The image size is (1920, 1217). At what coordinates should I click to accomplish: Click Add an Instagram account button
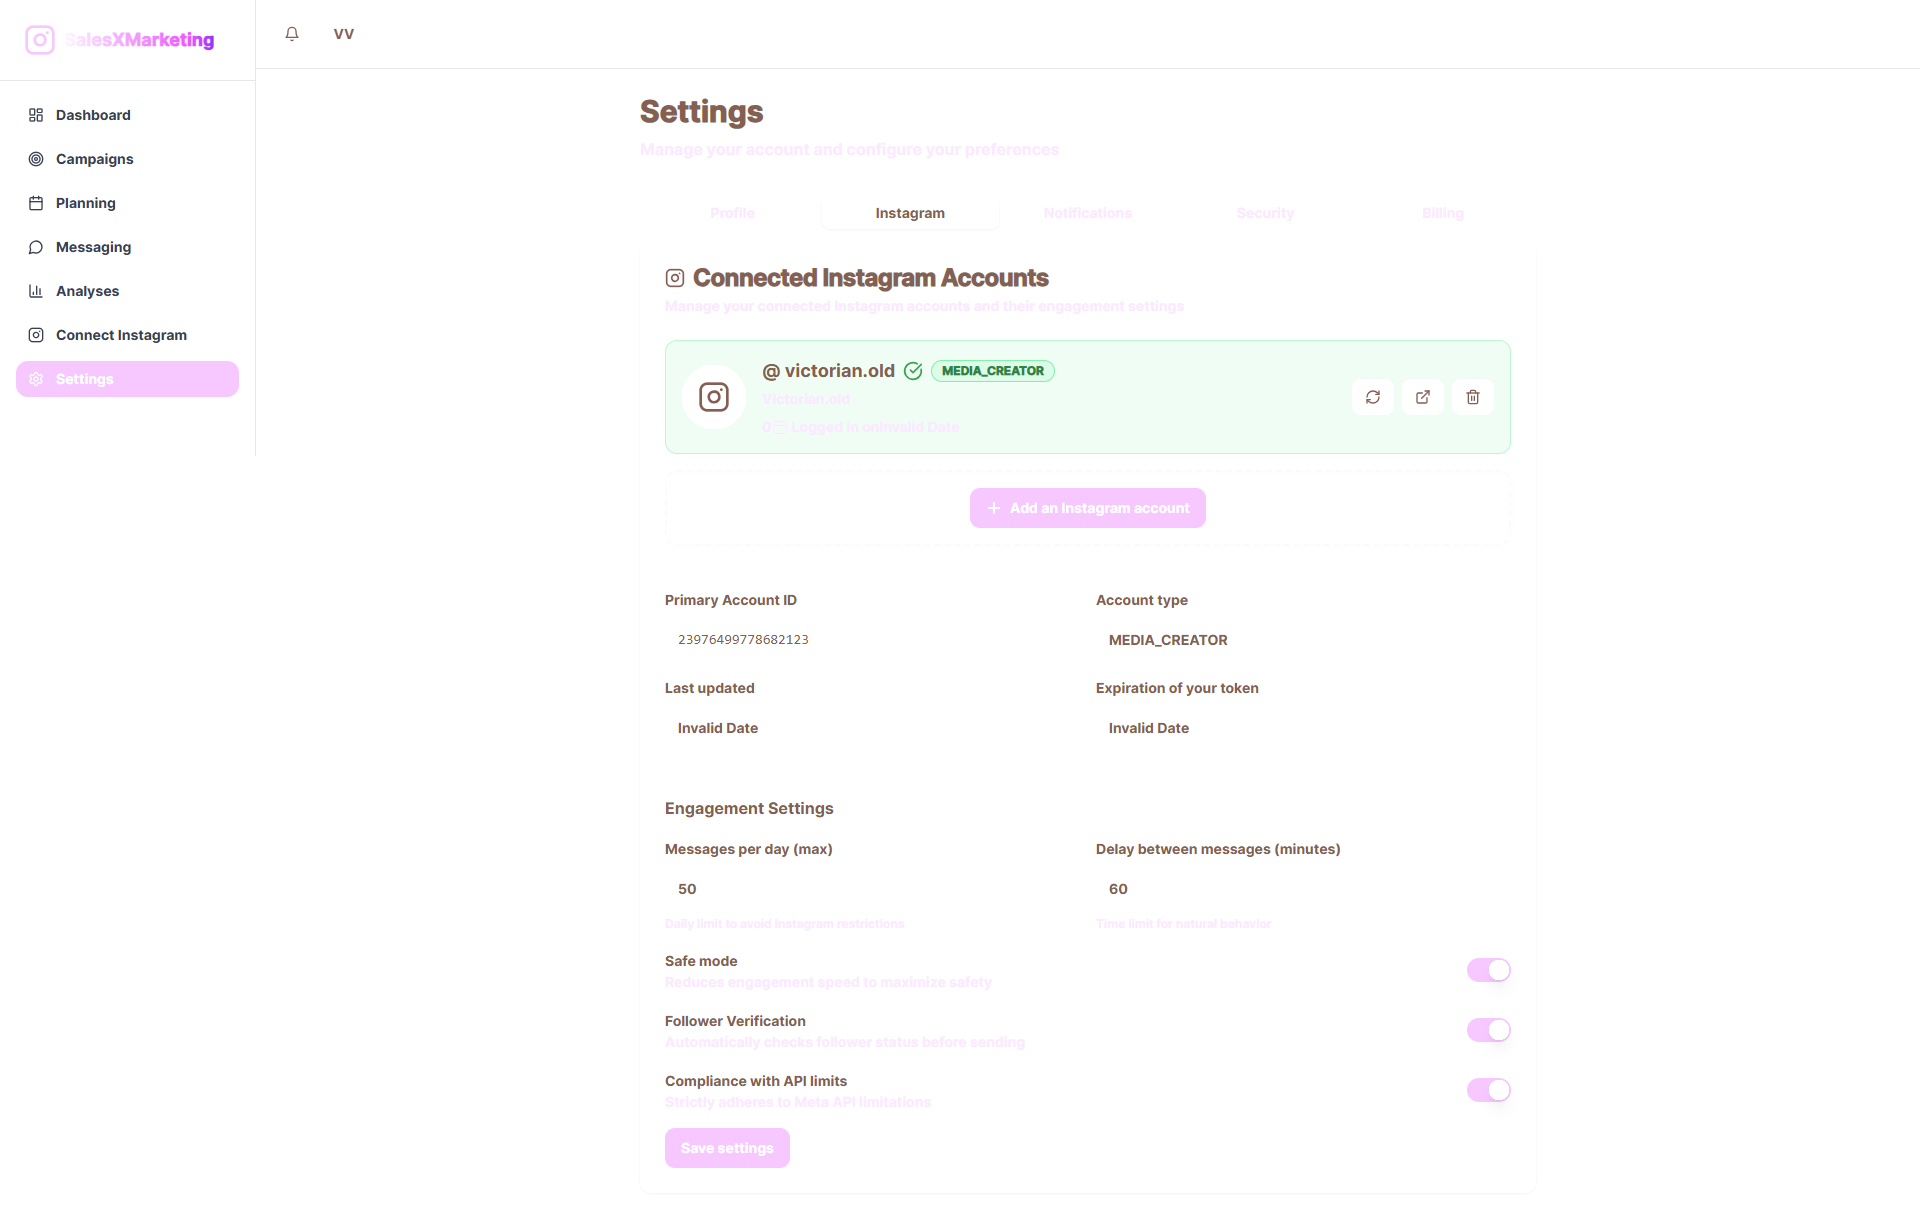click(1088, 508)
